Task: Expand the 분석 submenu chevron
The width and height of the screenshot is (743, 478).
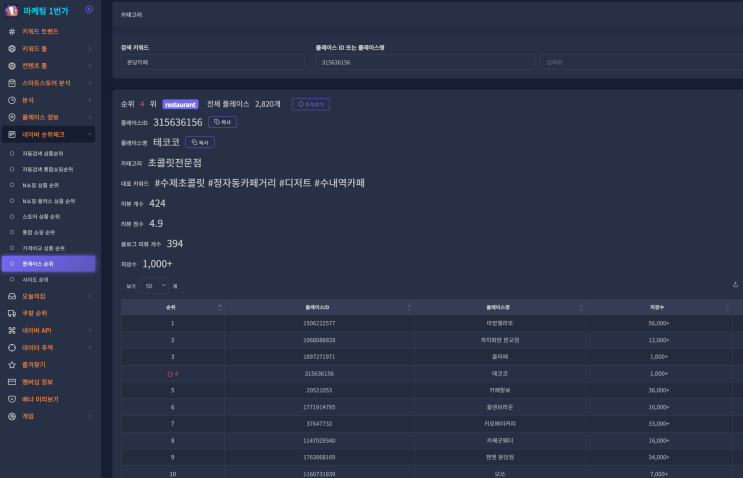Action: (90, 100)
